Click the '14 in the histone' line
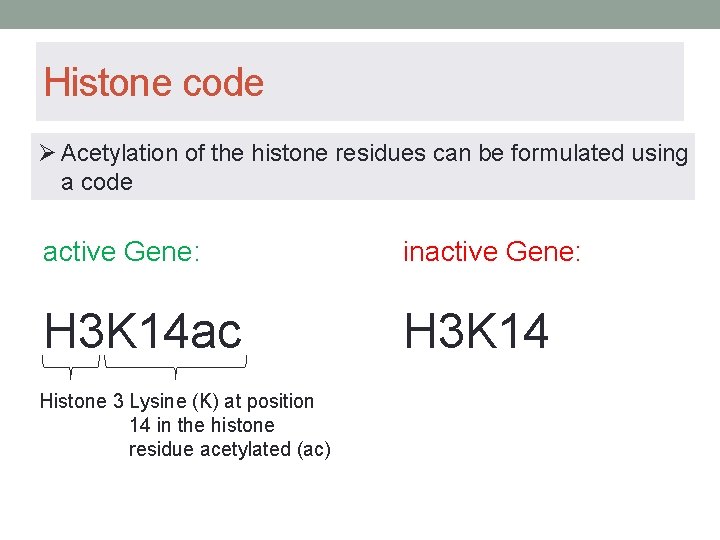 pos(202,425)
